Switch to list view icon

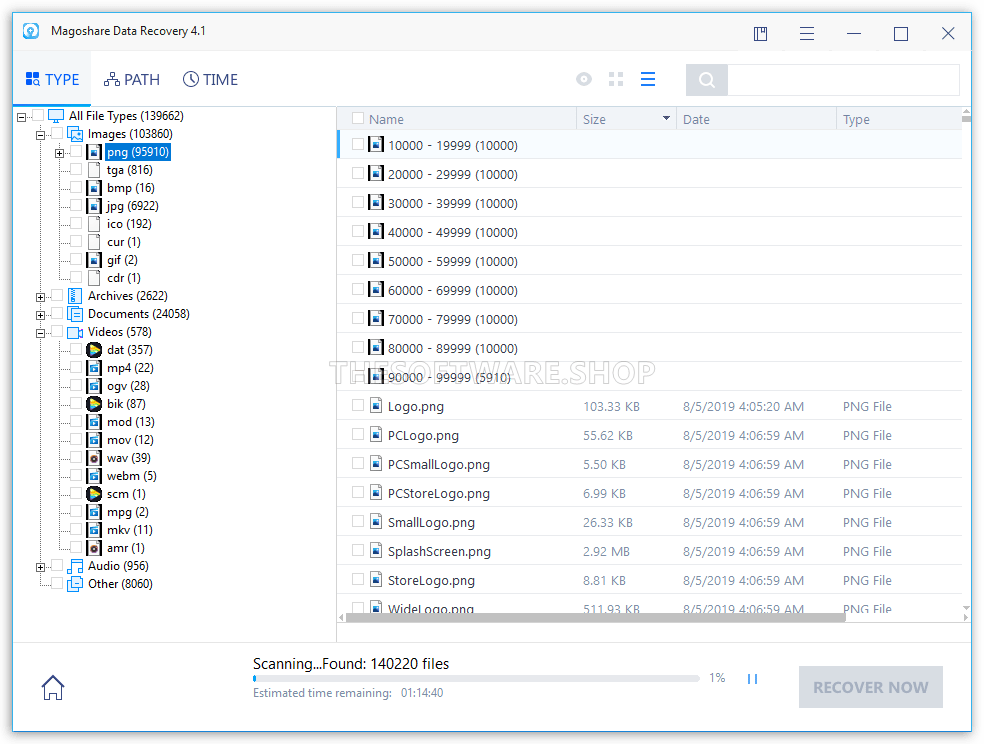pos(648,79)
